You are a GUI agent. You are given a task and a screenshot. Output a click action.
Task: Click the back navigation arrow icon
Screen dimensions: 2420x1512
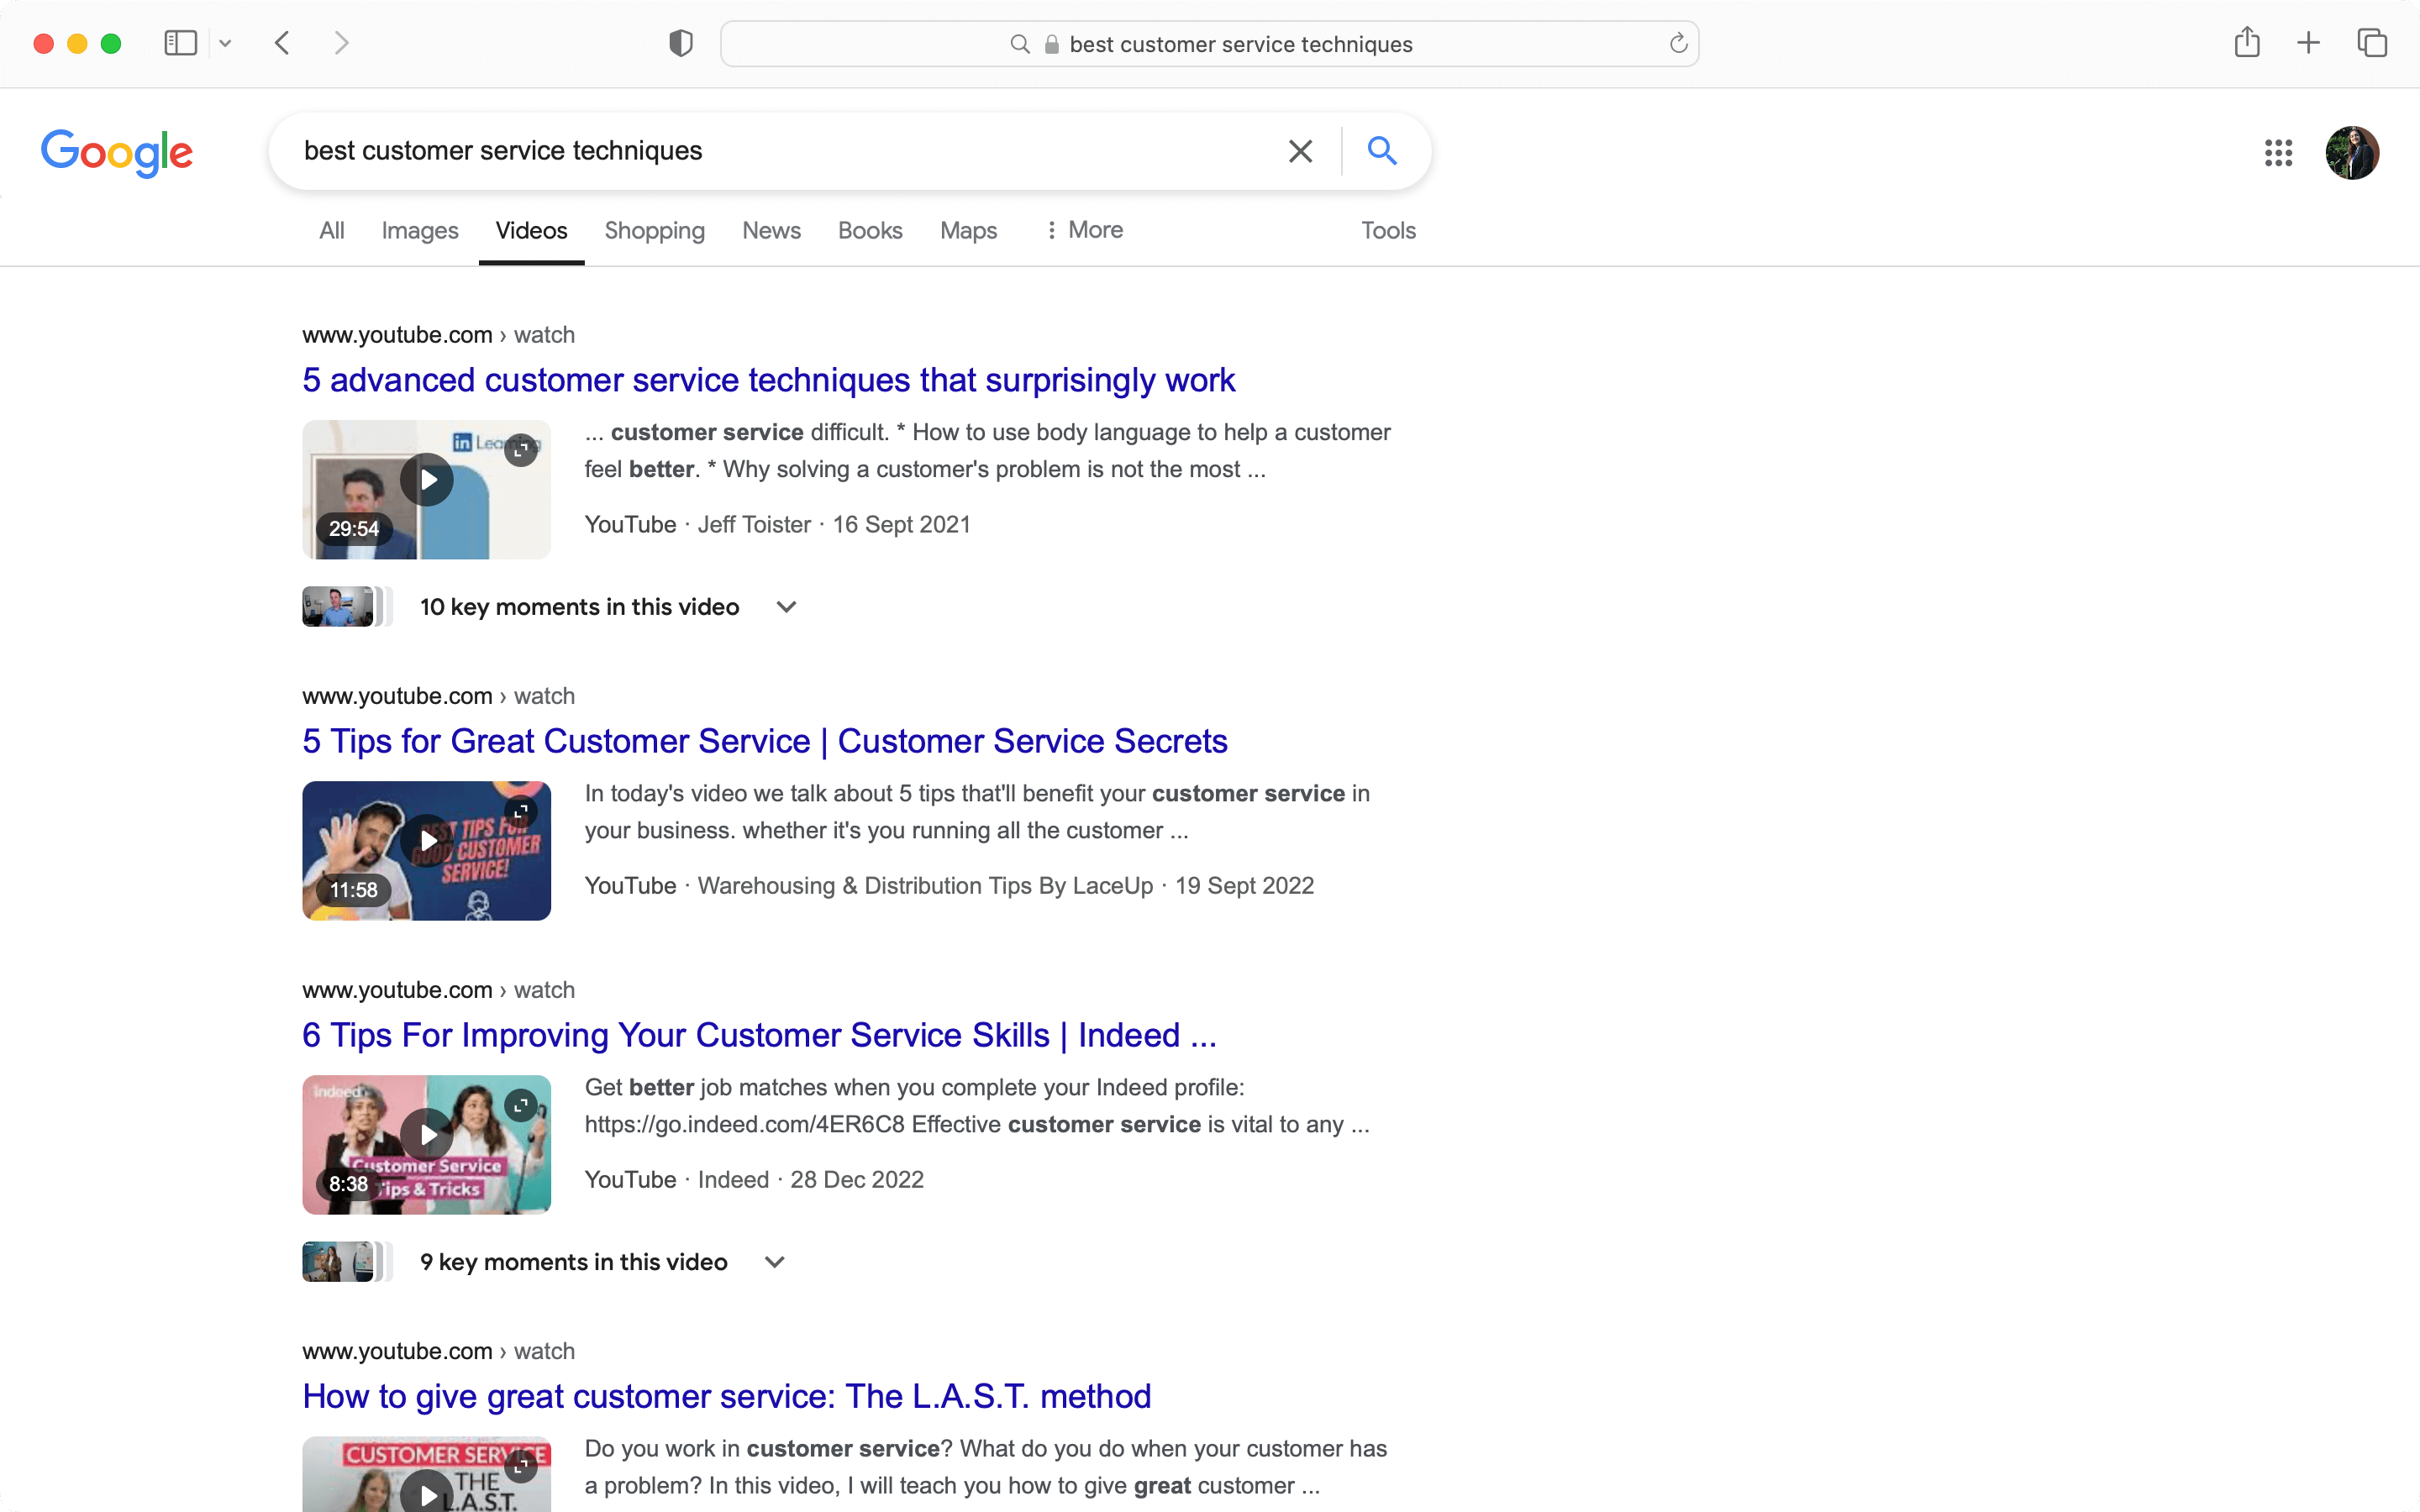click(282, 44)
